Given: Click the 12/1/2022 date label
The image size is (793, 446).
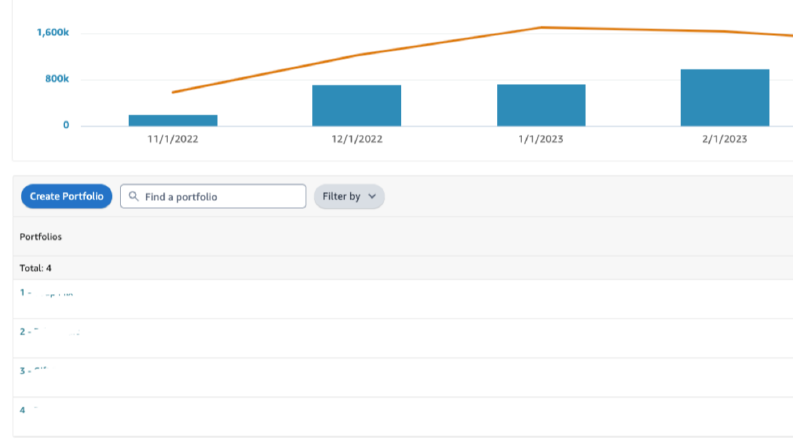Looking at the screenshot, I should [357, 139].
